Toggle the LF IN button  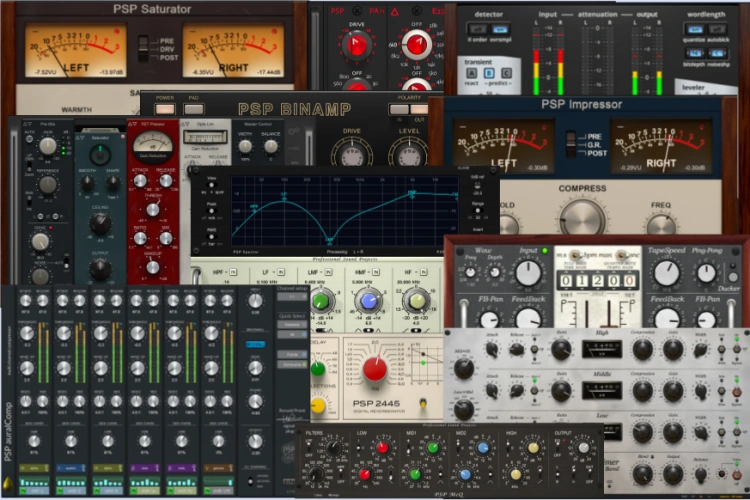[x=281, y=272]
